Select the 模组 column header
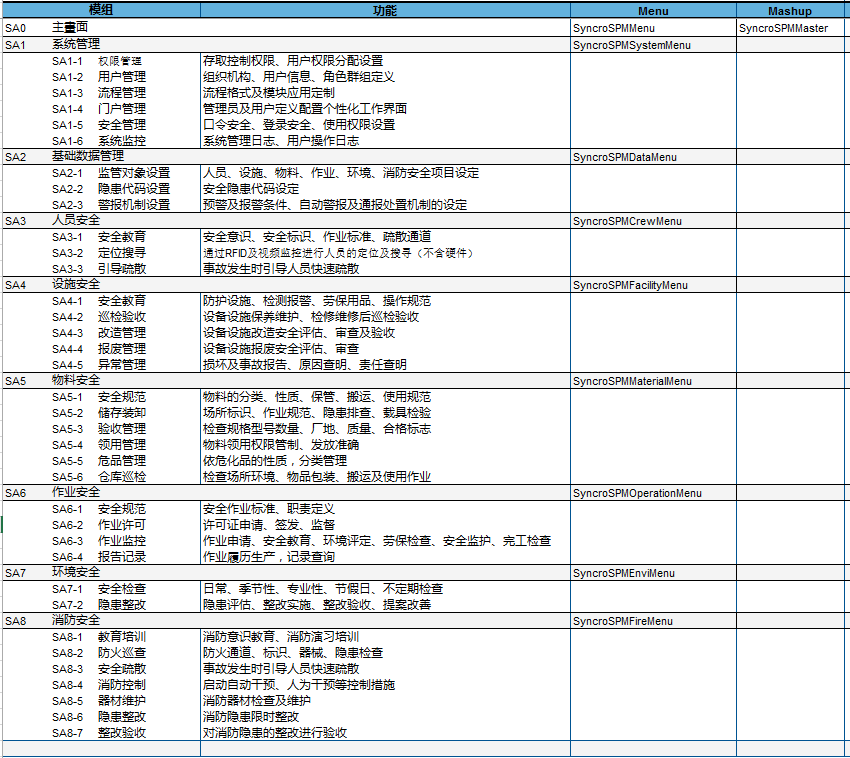This screenshot has width=850, height=758. pyautogui.click(x=101, y=10)
